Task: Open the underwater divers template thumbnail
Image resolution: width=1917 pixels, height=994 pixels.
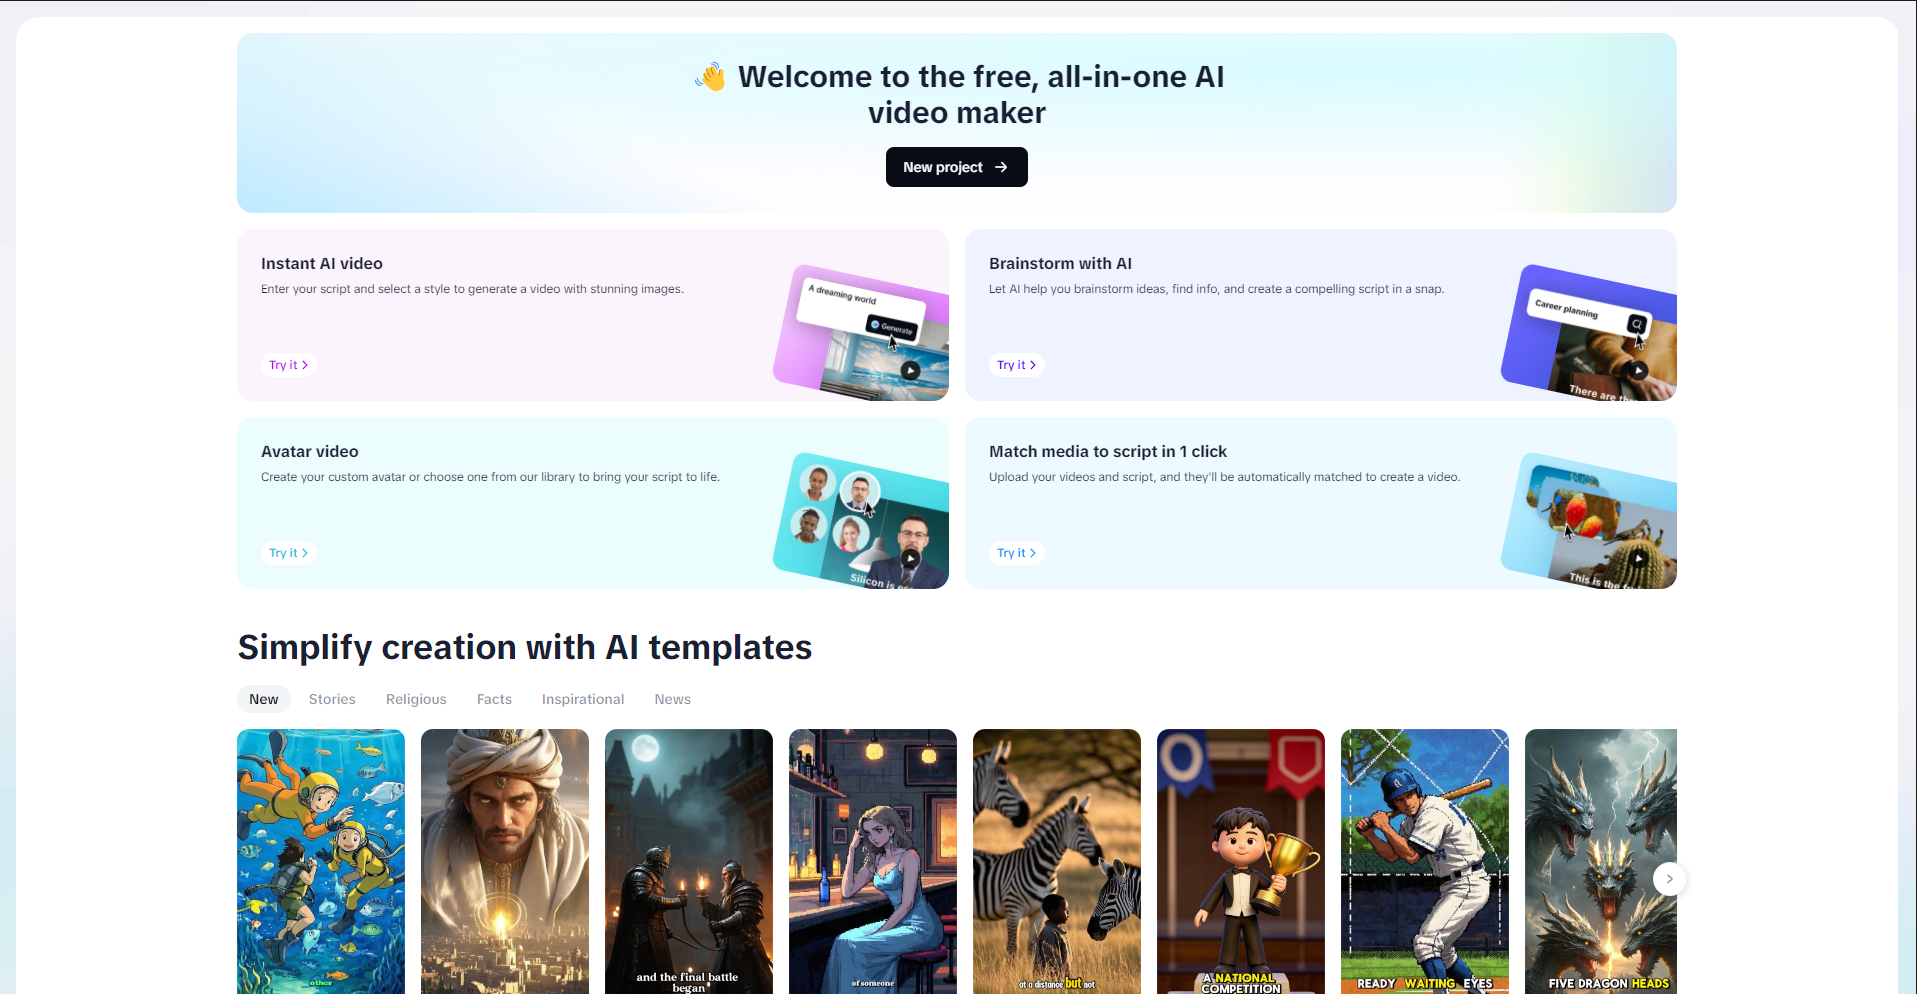Action: (321, 862)
